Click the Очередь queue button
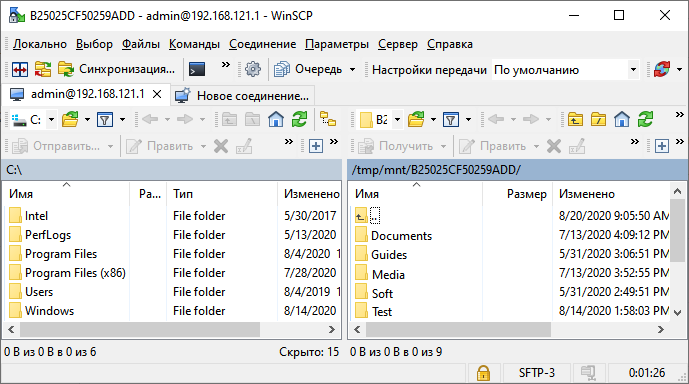 point(308,69)
